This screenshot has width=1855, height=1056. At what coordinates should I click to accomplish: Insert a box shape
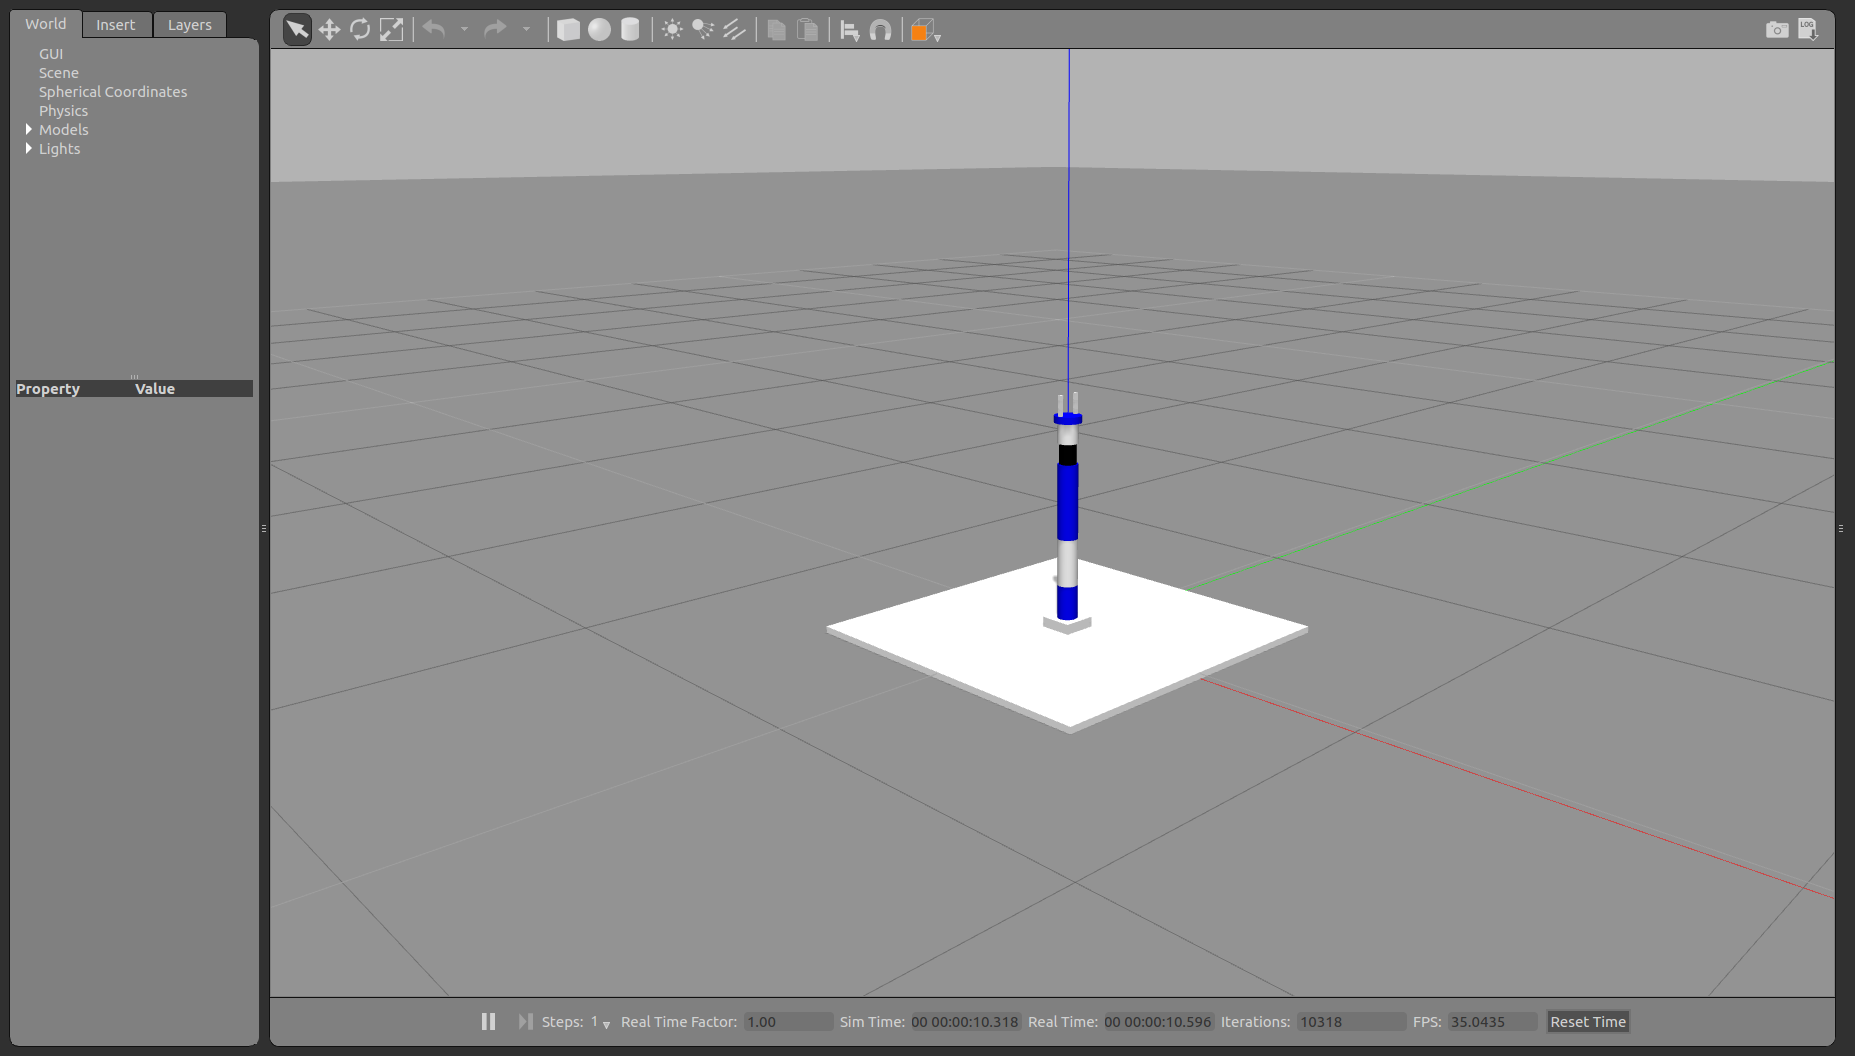[x=568, y=30]
